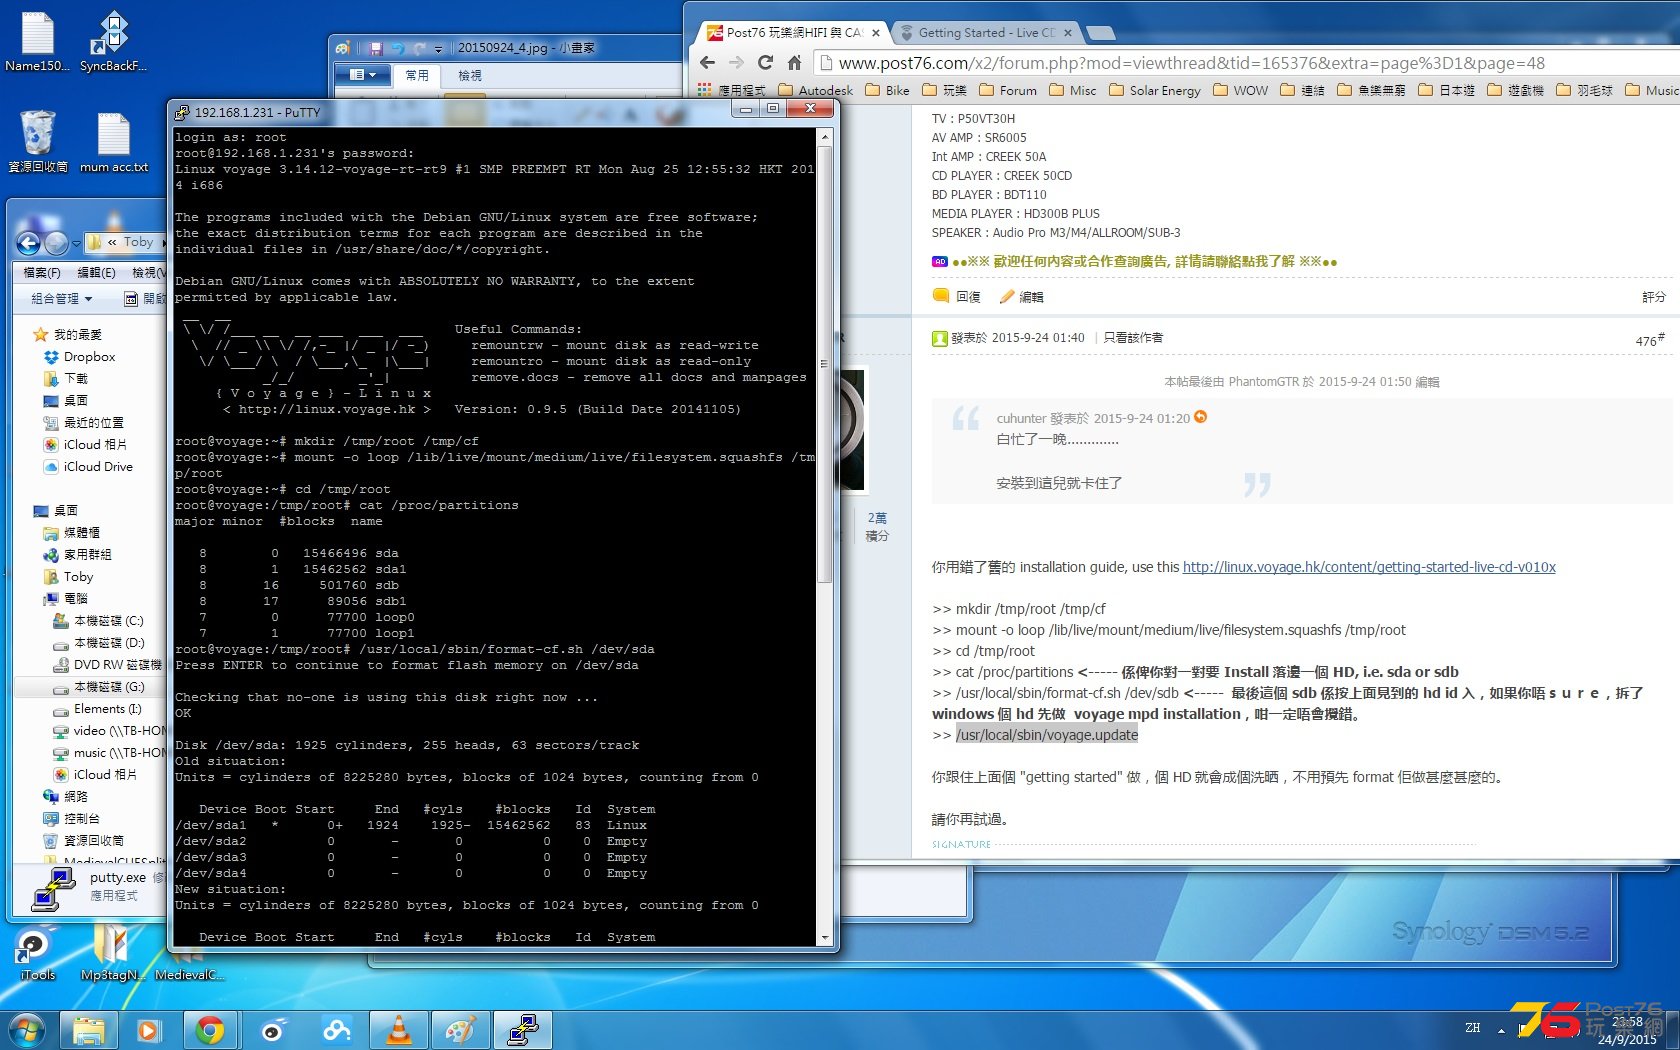
Task: Open iTools desktop shortcut
Action: (37, 952)
